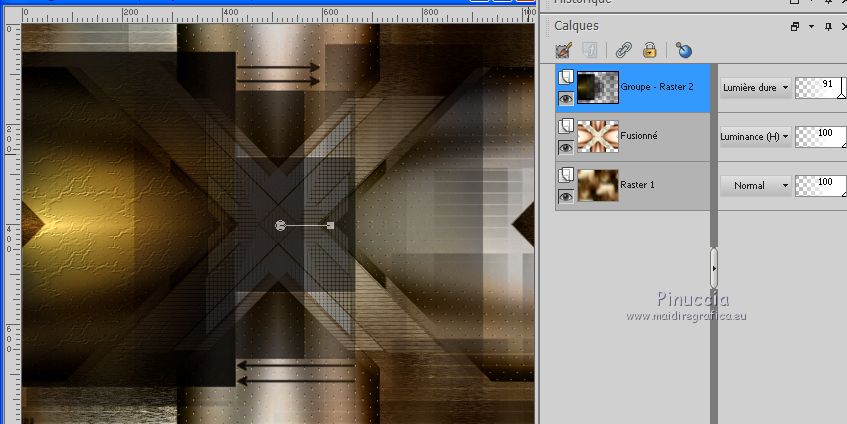Click the vertical ruler beside the canvas
Screen dimensions: 847x424
click(12, 223)
